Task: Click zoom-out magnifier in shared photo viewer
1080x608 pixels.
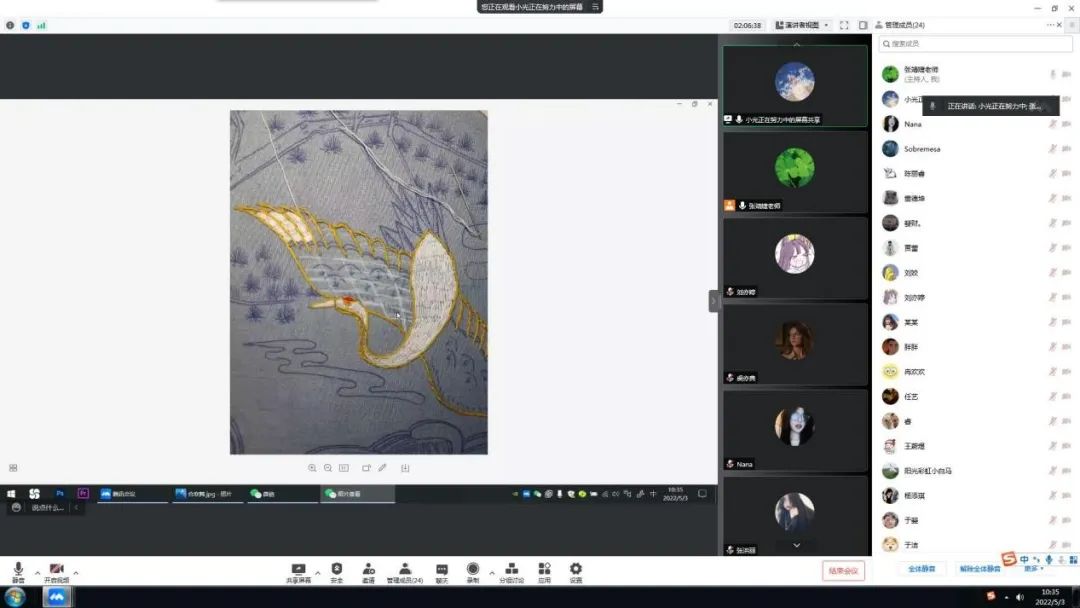Action: tap(328, 468)
